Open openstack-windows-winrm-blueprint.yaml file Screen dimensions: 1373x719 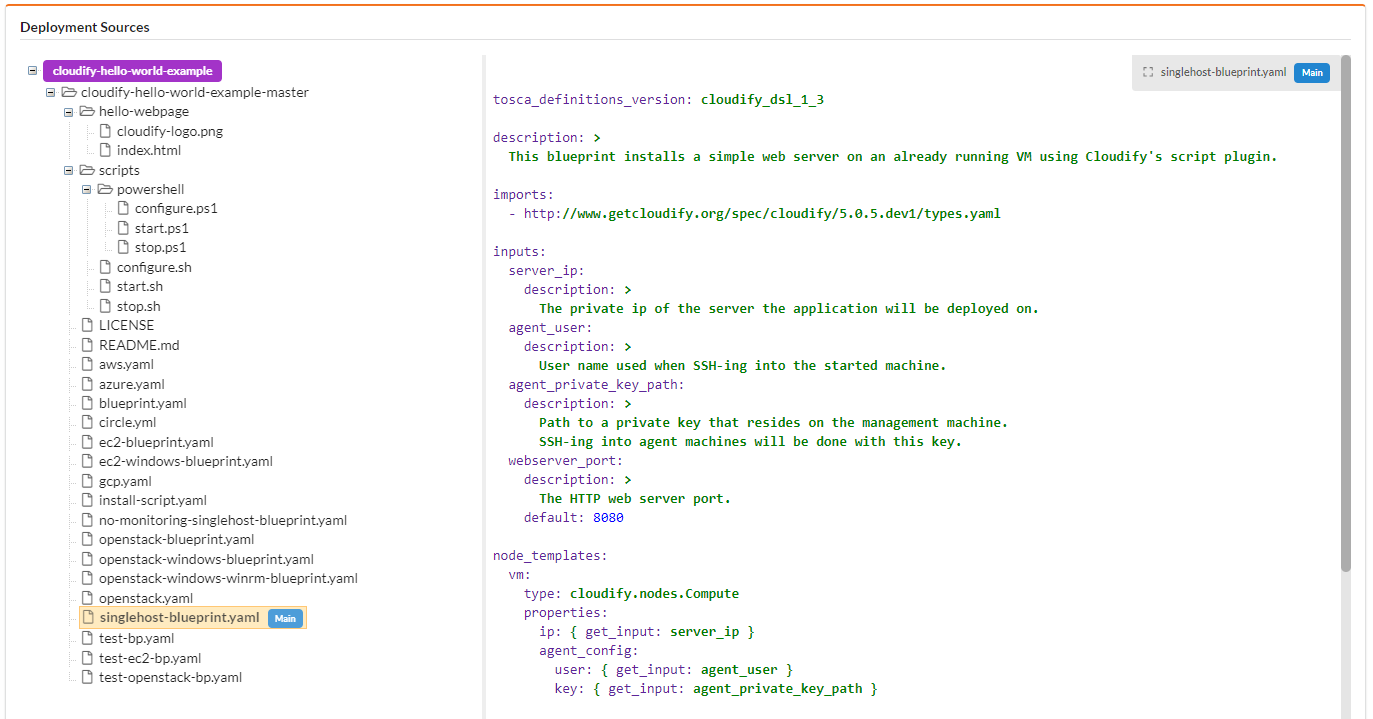tap(228, 578)
